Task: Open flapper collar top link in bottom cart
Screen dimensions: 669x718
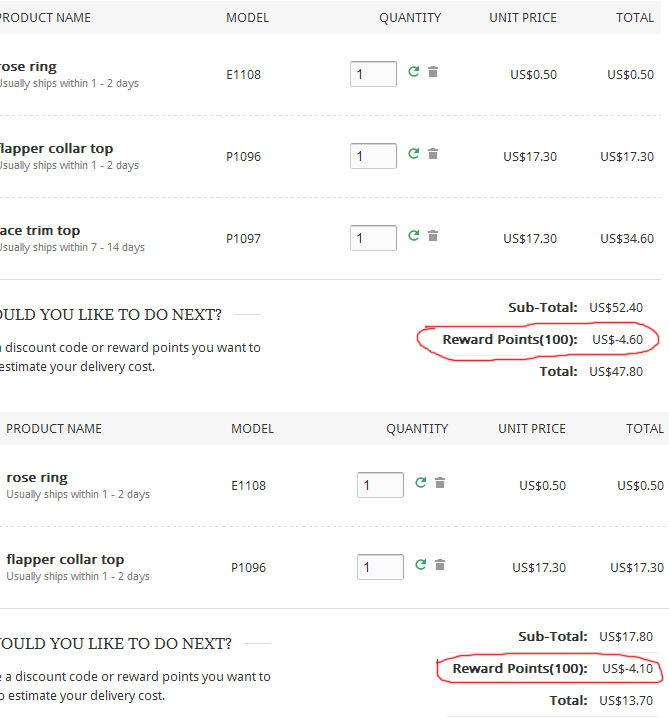Action: click(x=65, y=560)
